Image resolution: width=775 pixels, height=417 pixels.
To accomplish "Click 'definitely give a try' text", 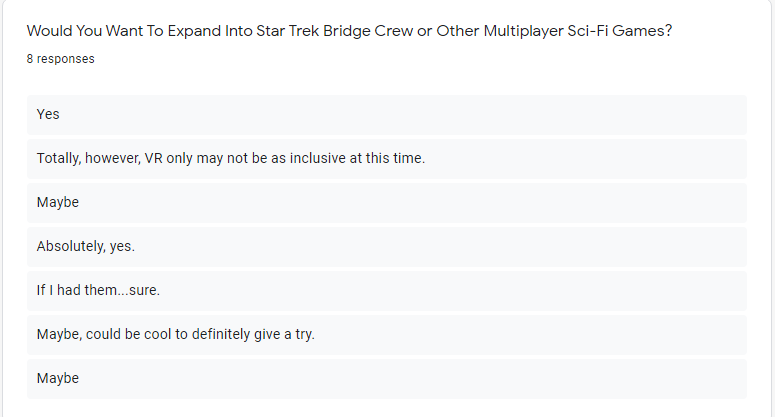I will coord(253,334).
